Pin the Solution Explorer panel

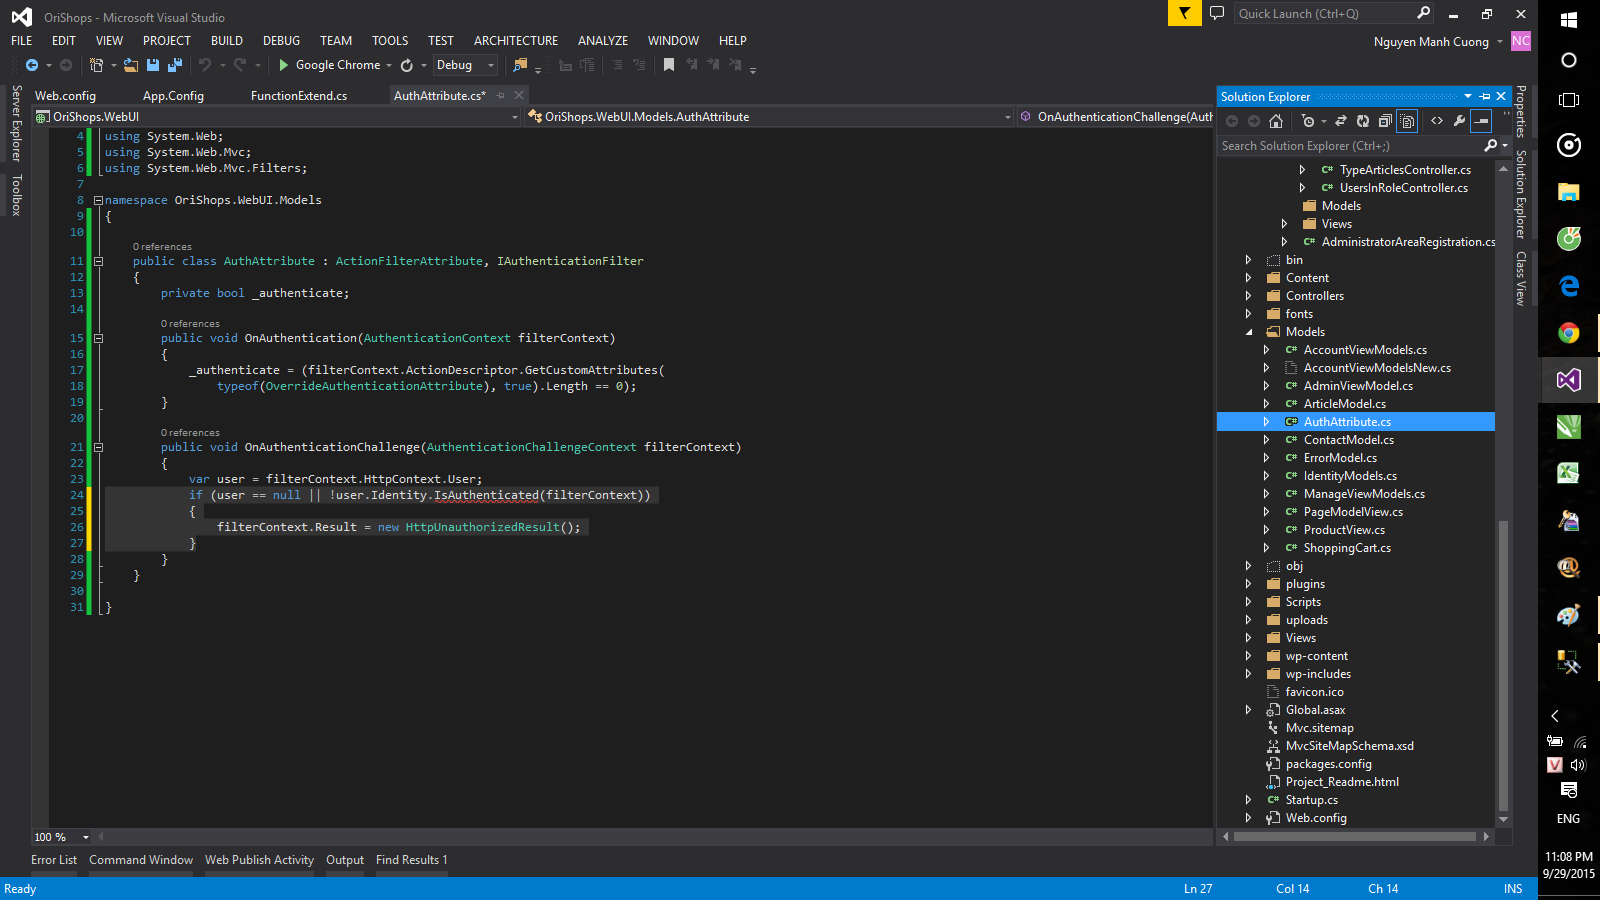click(1484, 96)
